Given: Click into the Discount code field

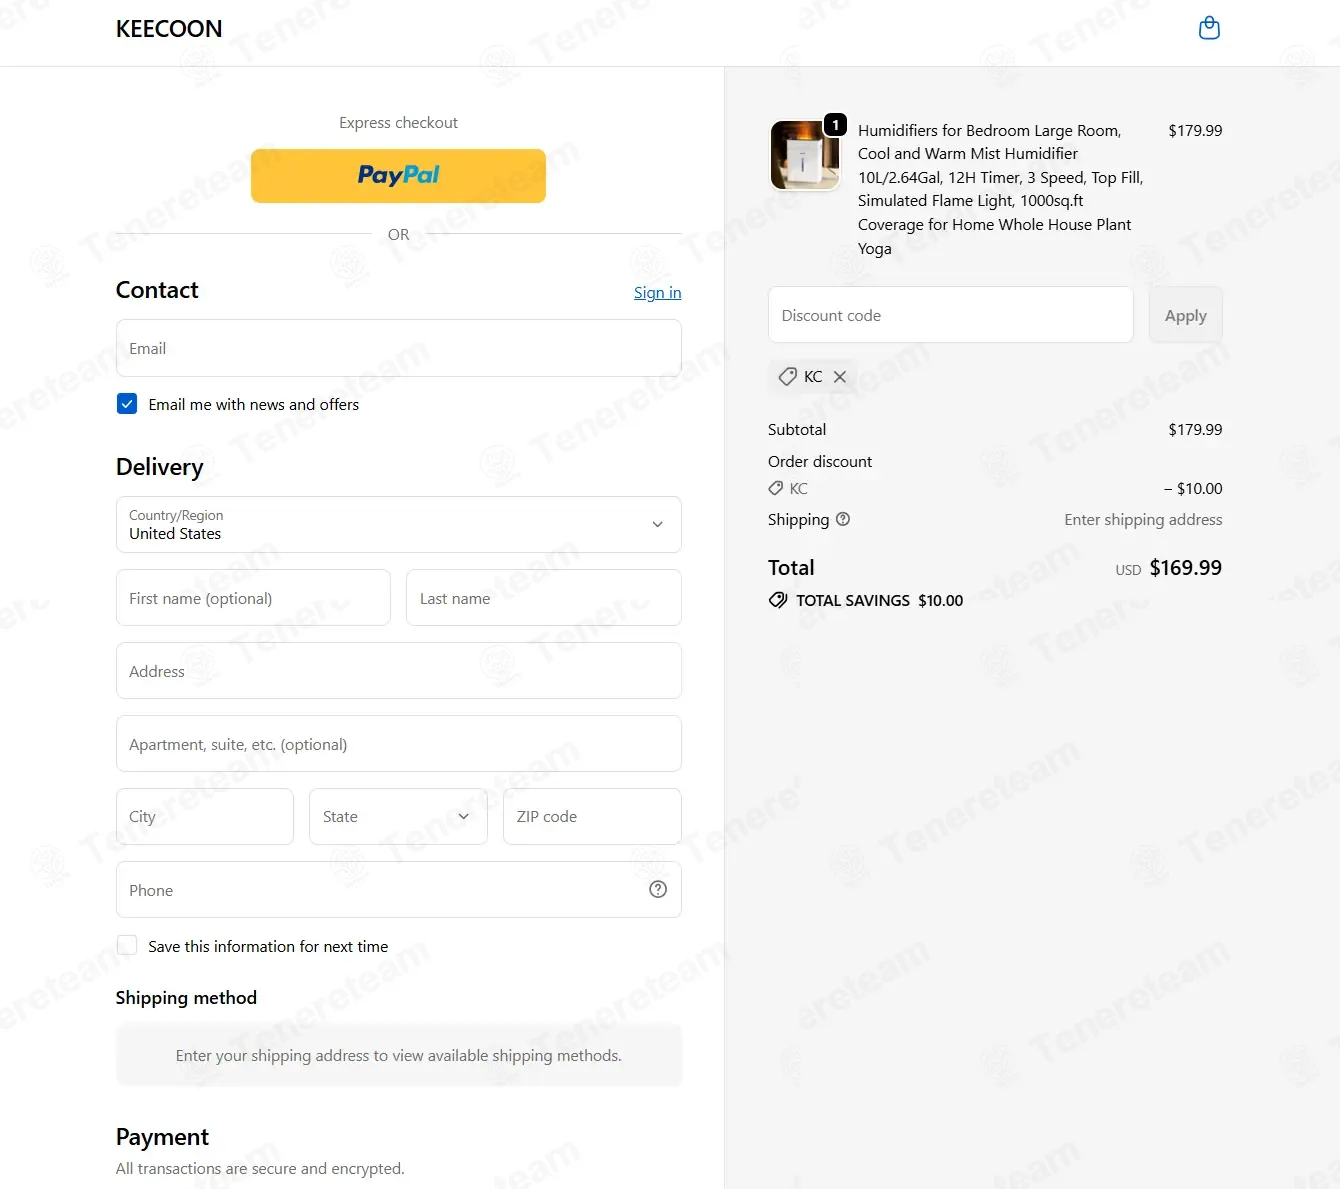Looking at the screenshot, I should (951, 315).
